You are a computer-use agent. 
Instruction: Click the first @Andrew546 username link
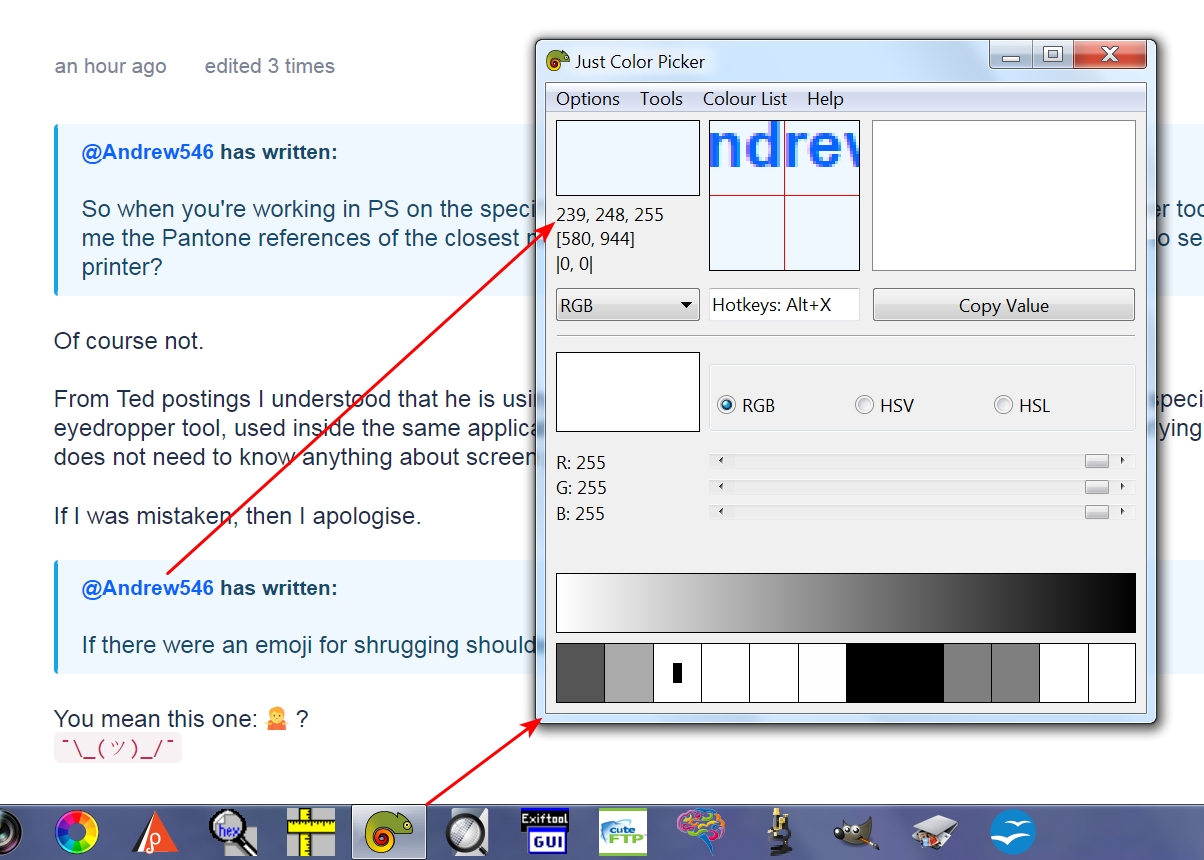(147, 152)
